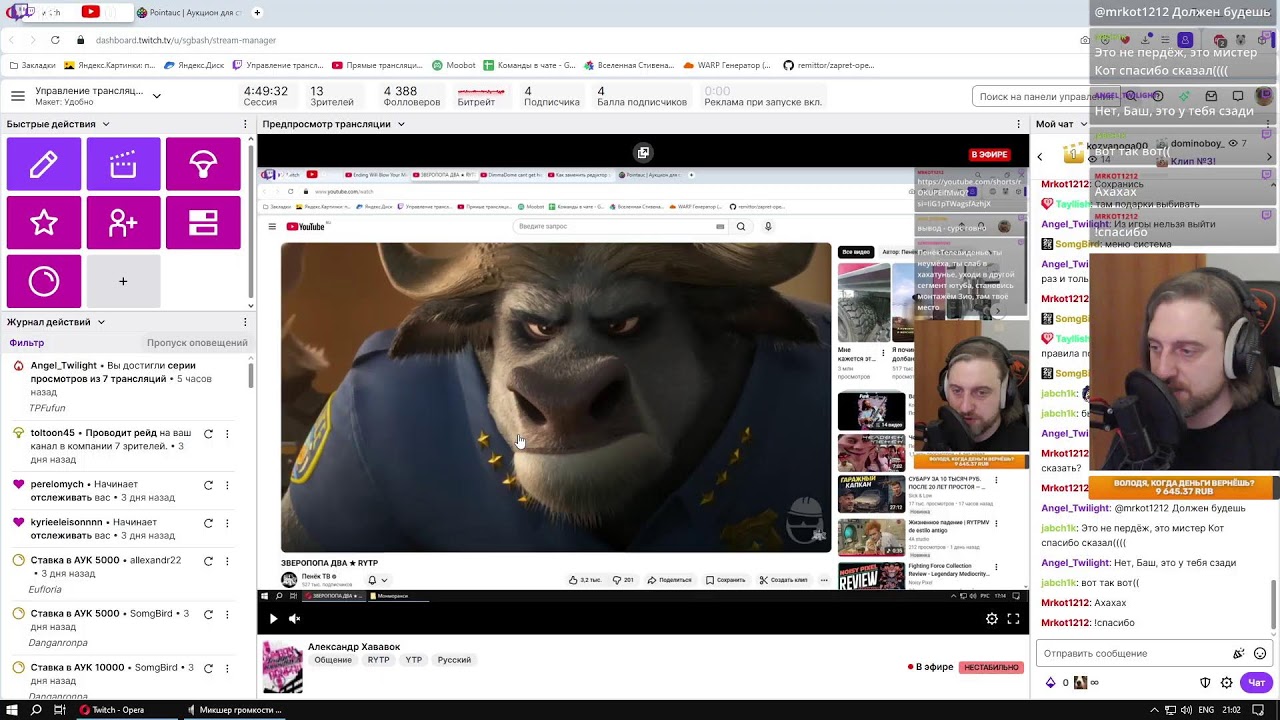Enter fullscreen on stream preview
Viewport: 1280px width, 720px height.
[x=1013, y=619]
